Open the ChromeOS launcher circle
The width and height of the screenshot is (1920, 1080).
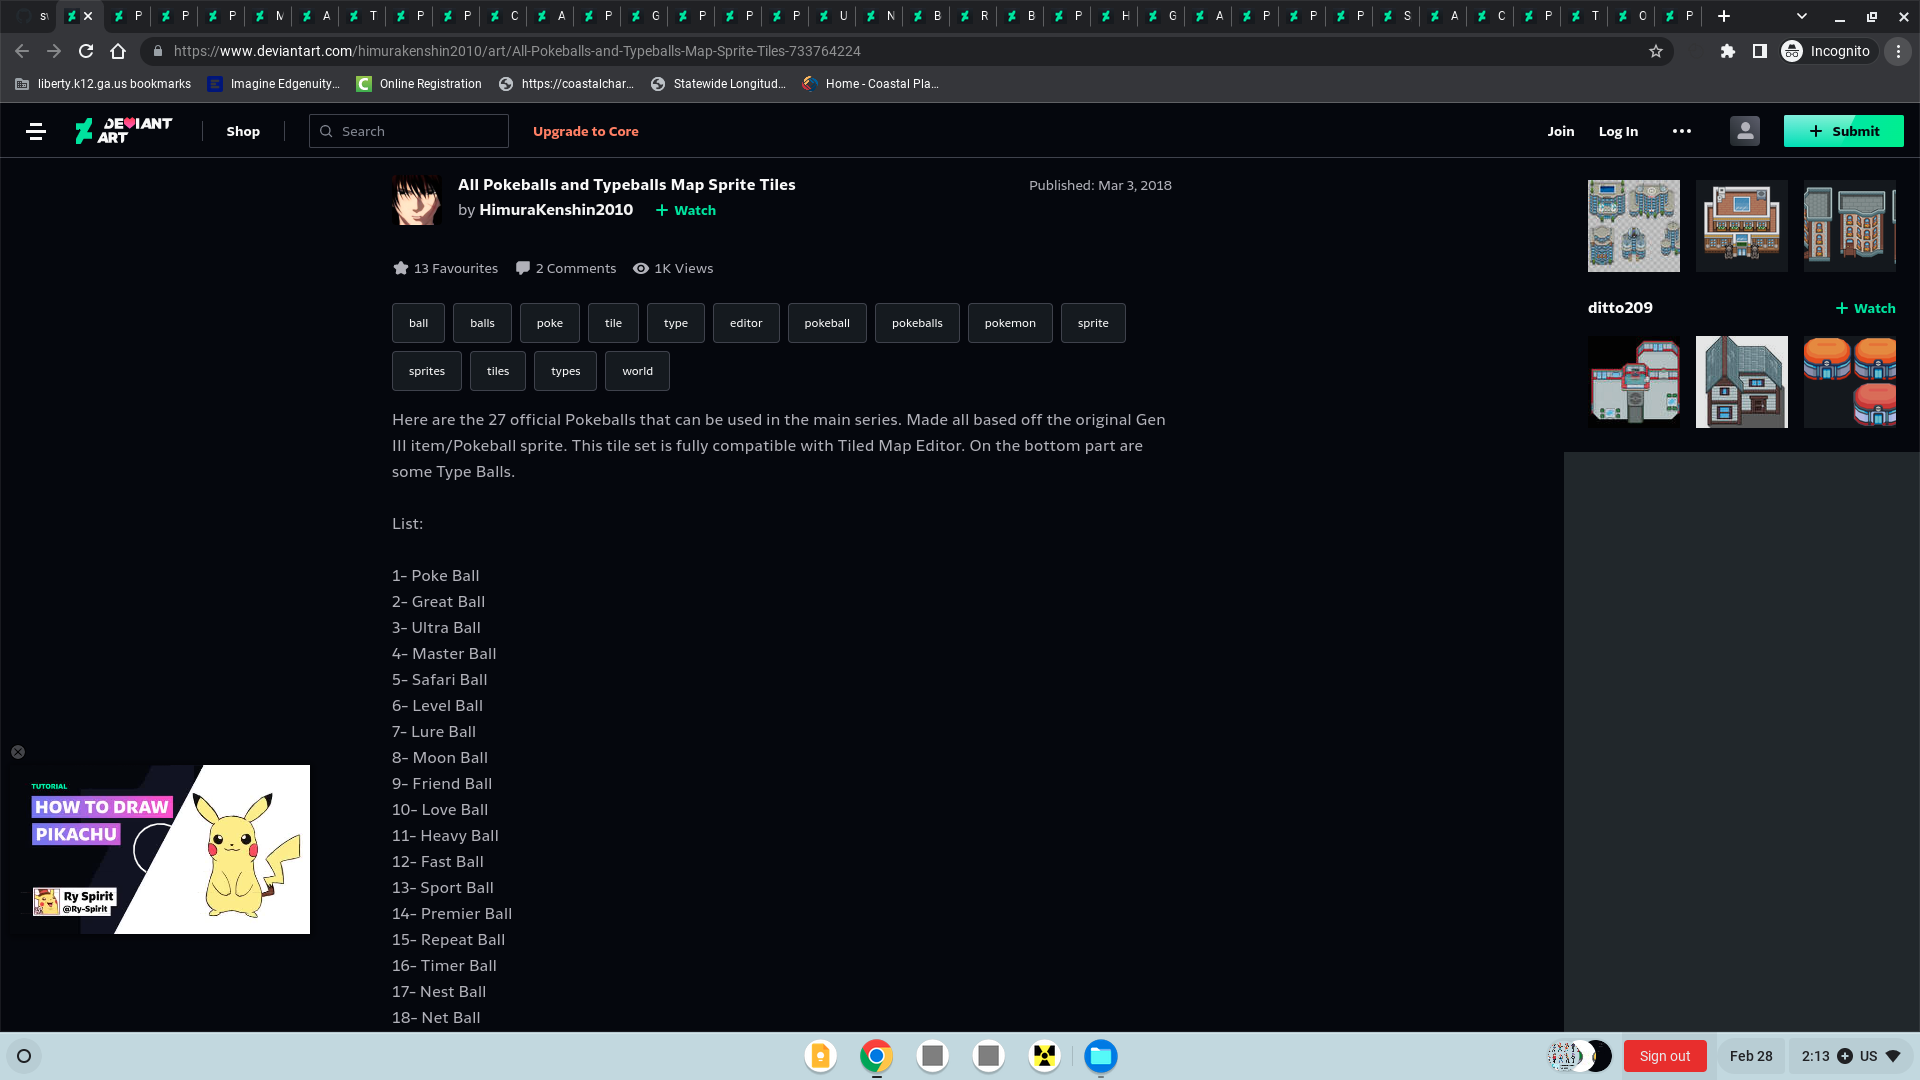pyautogui.click(x=24, y=1056)
